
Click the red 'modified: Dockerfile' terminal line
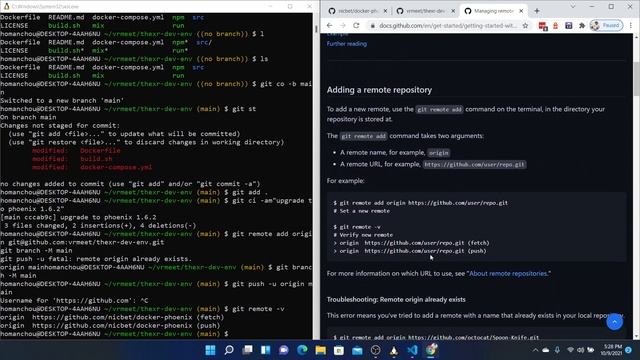(x=76, y=151)
